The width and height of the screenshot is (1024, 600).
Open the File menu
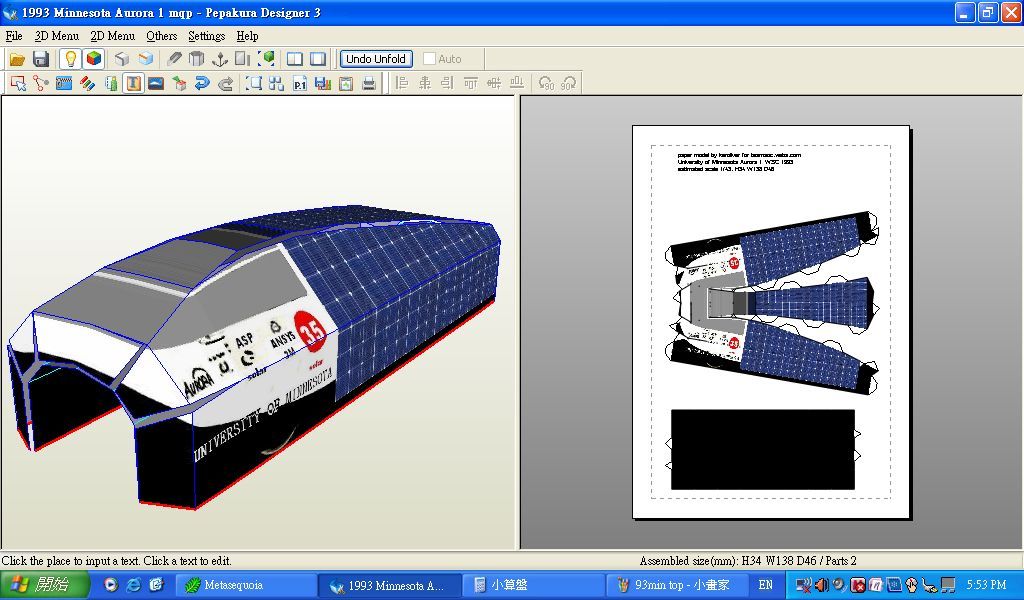click(x=14, y=36)
